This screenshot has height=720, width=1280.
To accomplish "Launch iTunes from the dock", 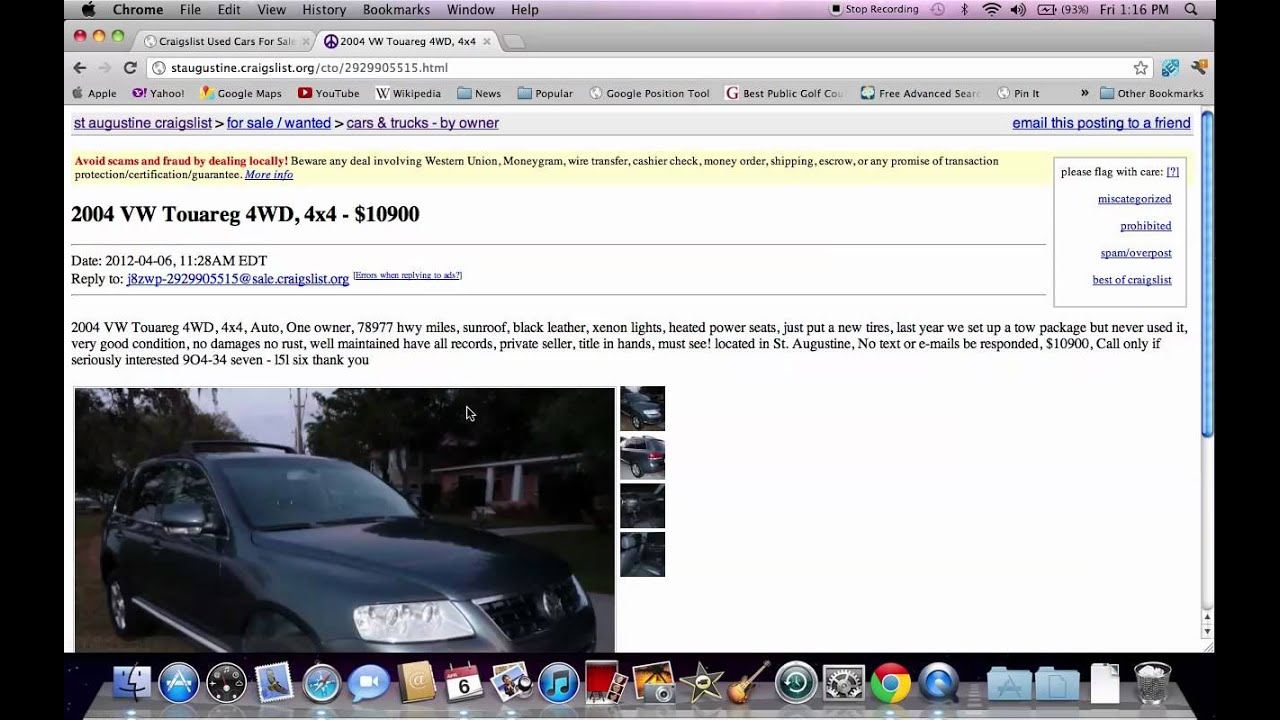I will [x=558, y=683].
